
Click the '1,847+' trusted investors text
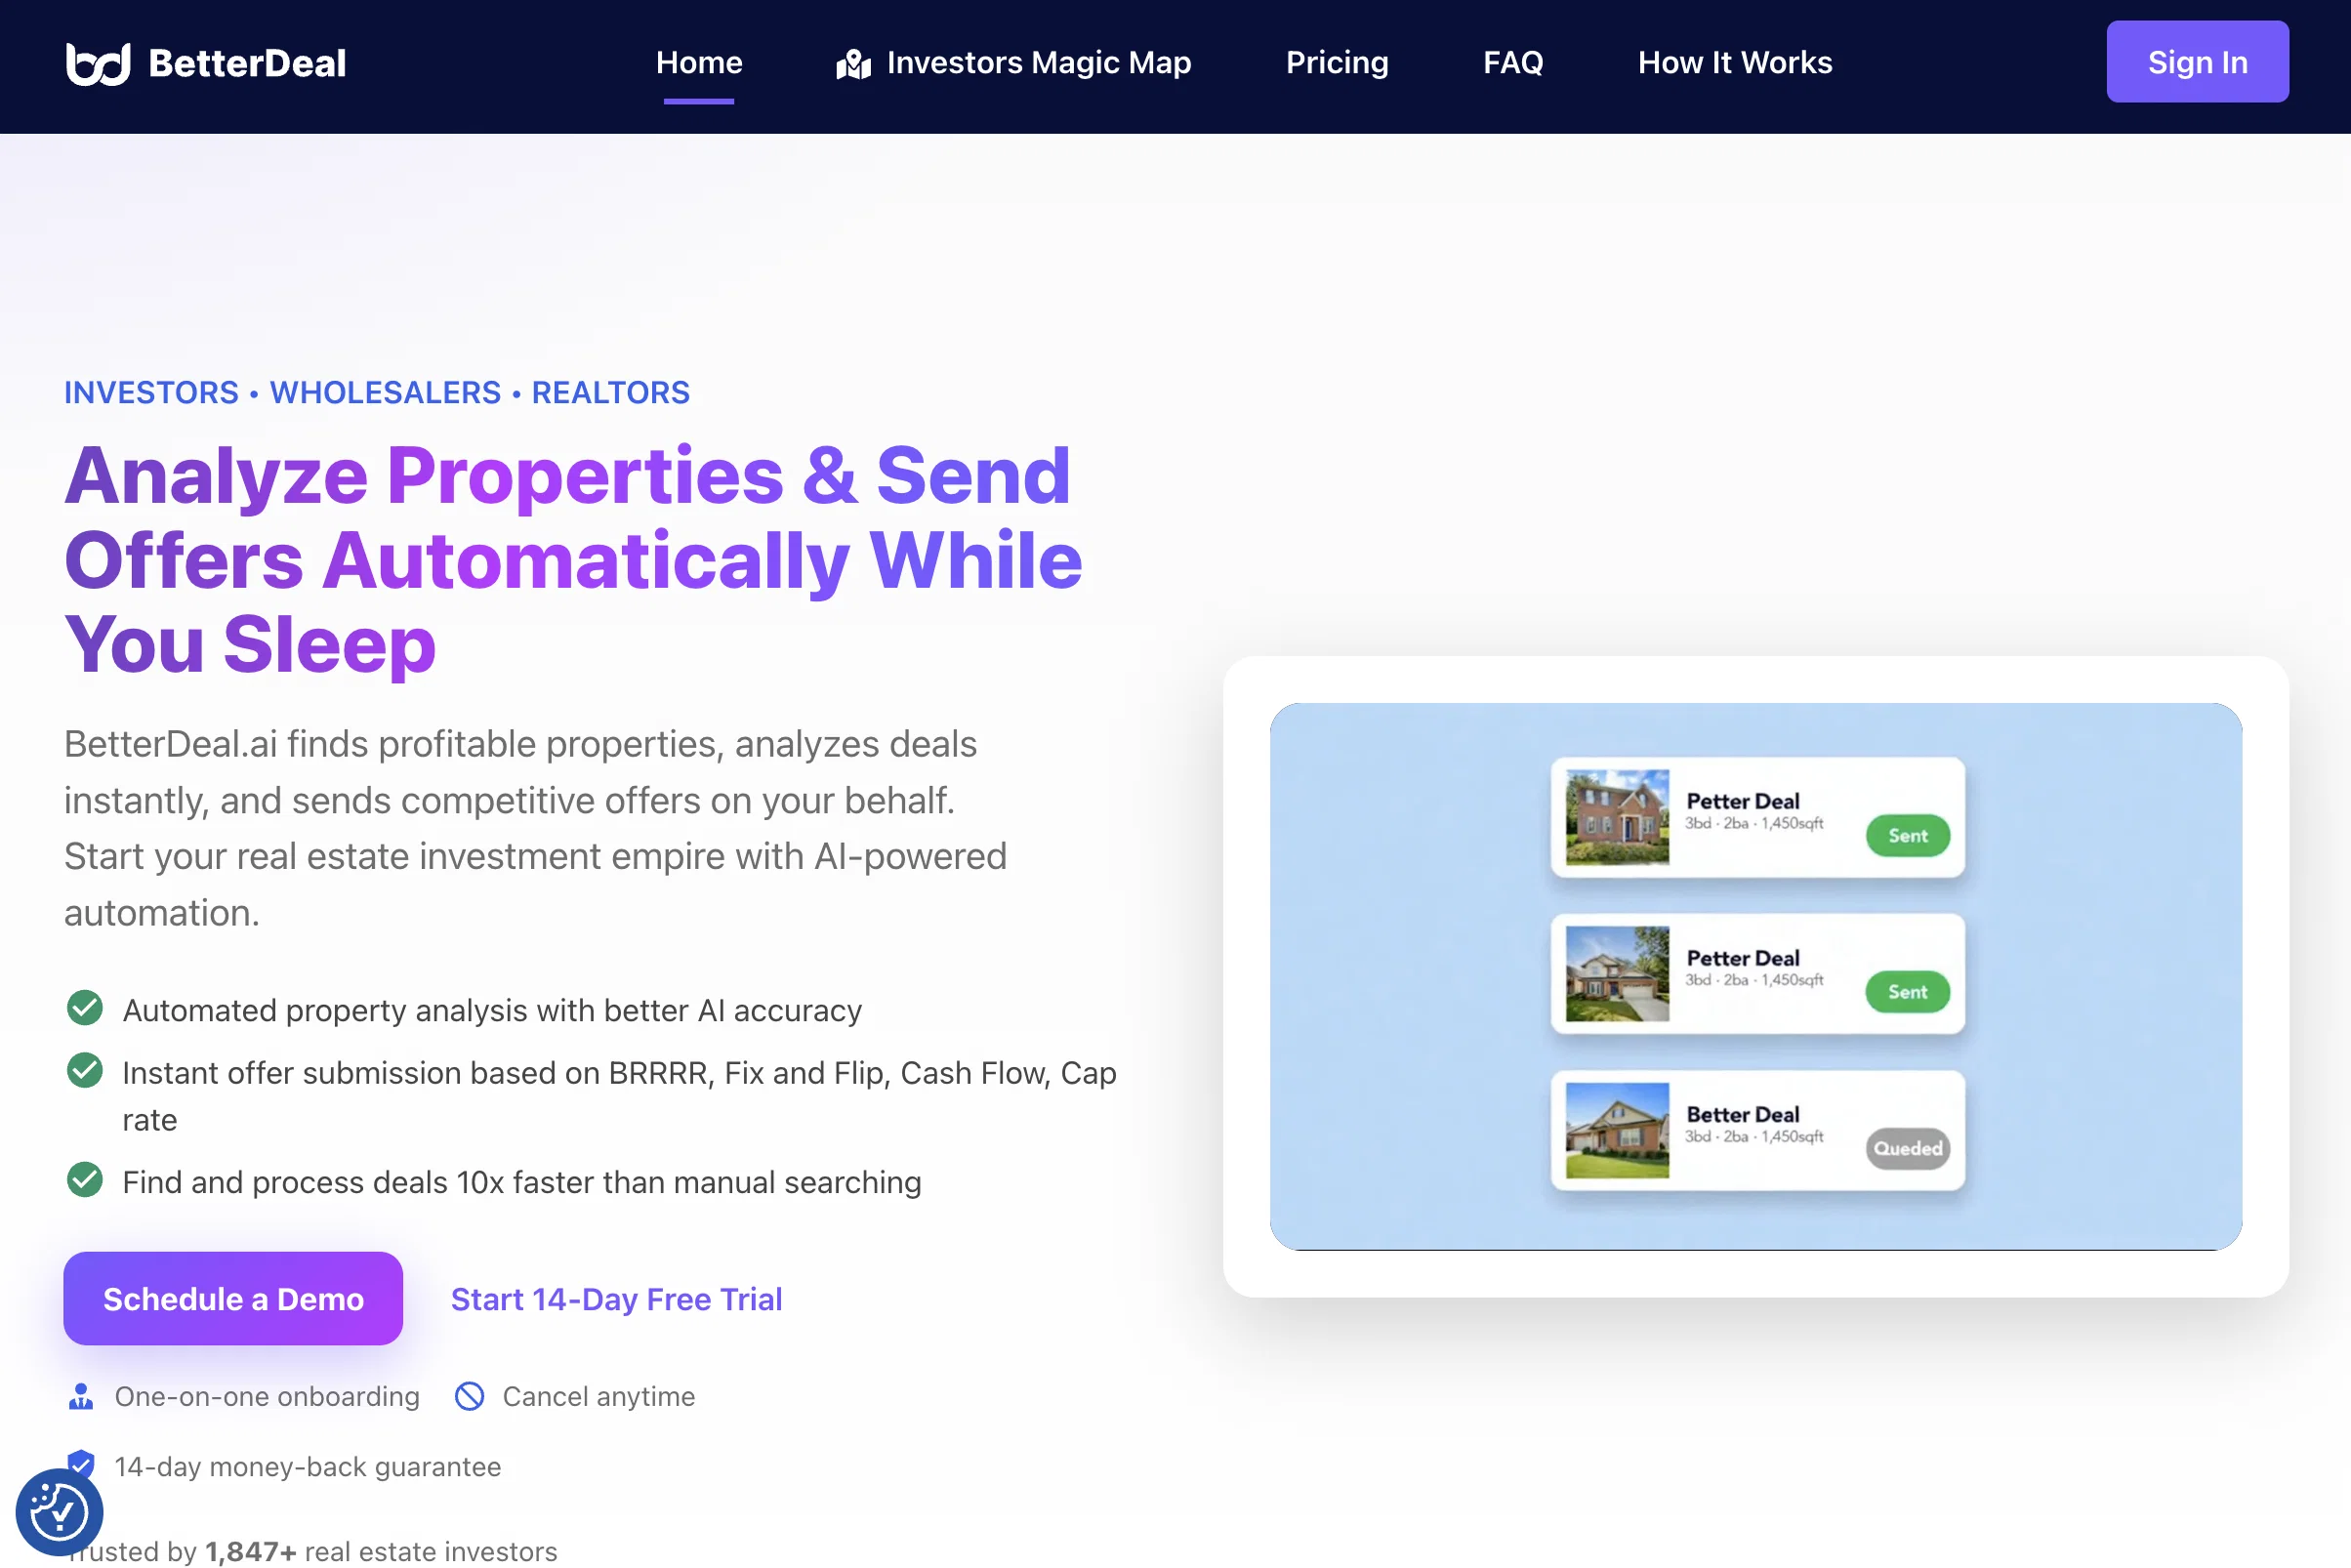click(251, 1551)
